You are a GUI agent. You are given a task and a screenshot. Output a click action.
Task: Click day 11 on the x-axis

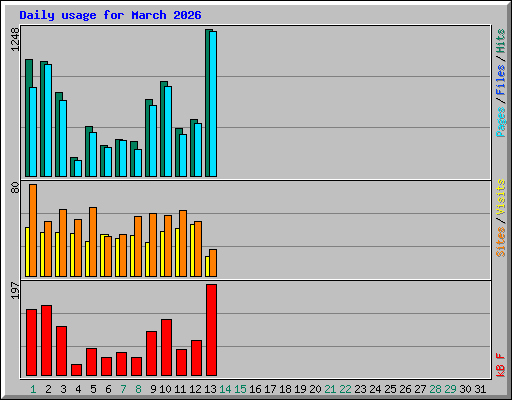pos(180,389)
